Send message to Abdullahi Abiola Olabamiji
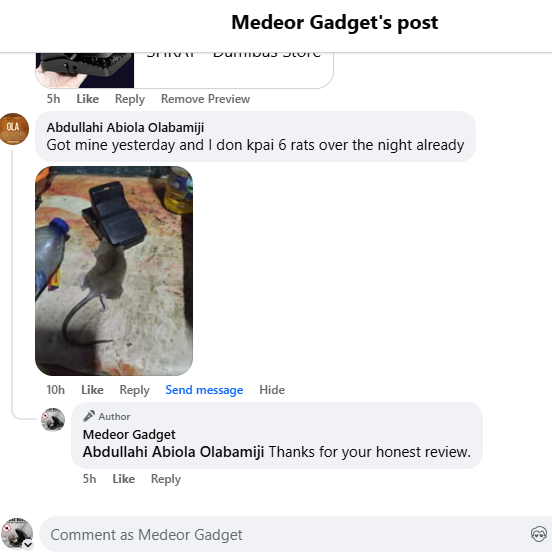The width and height of the screenshot is (552, 558). click(x=204, y=390)
